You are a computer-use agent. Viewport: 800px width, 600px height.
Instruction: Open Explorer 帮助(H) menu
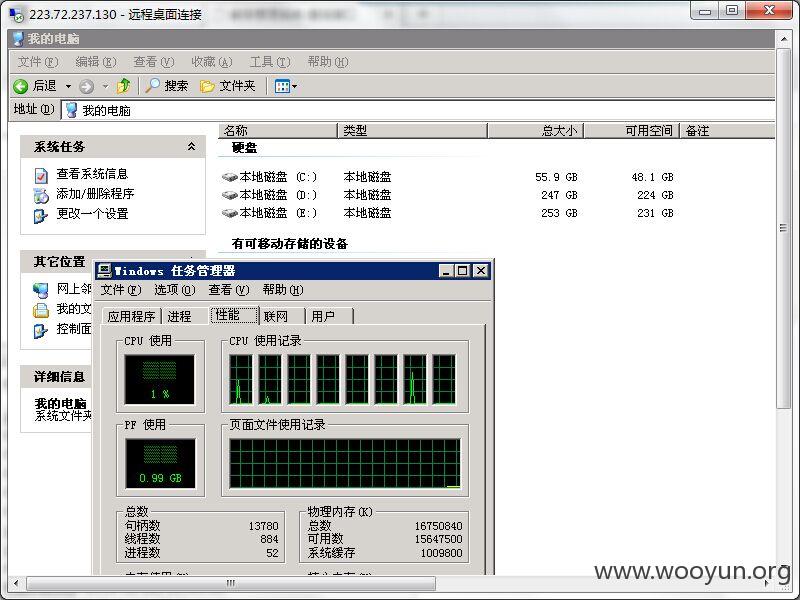click(328, 62)
